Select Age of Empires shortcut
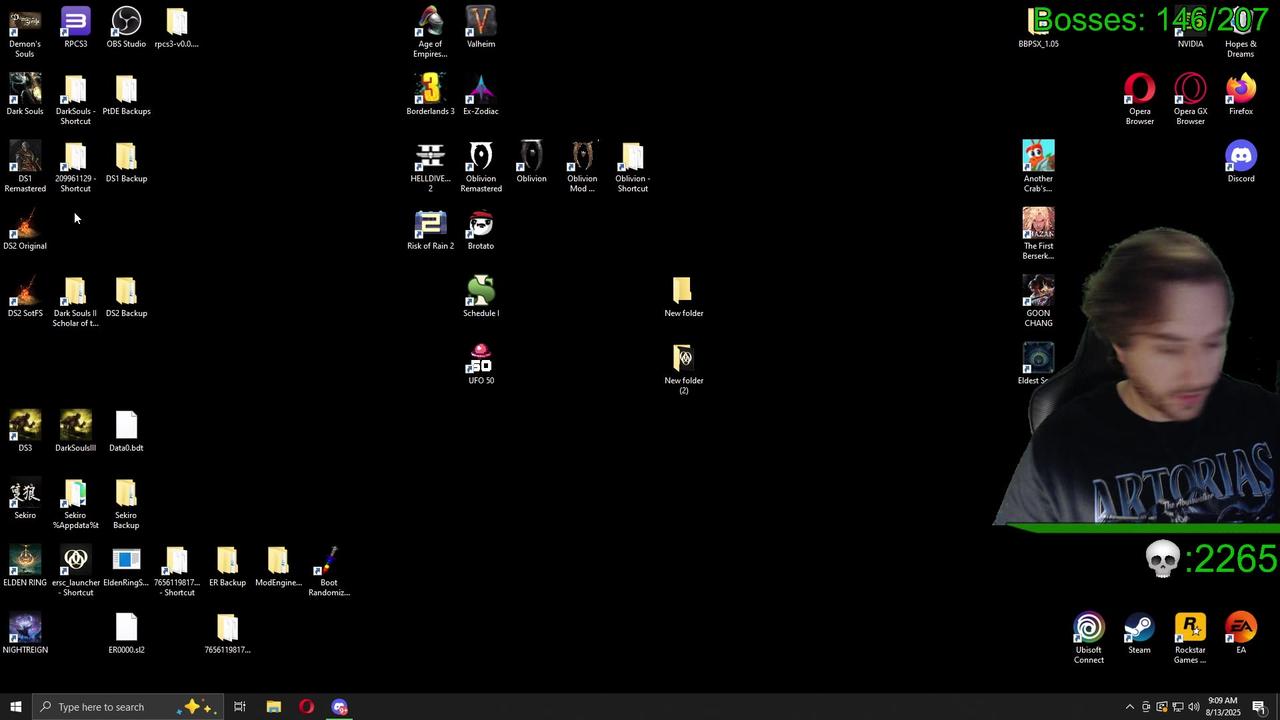This screenshot has height=720, width=1280. pyautogui.click(x=430, y=32)
